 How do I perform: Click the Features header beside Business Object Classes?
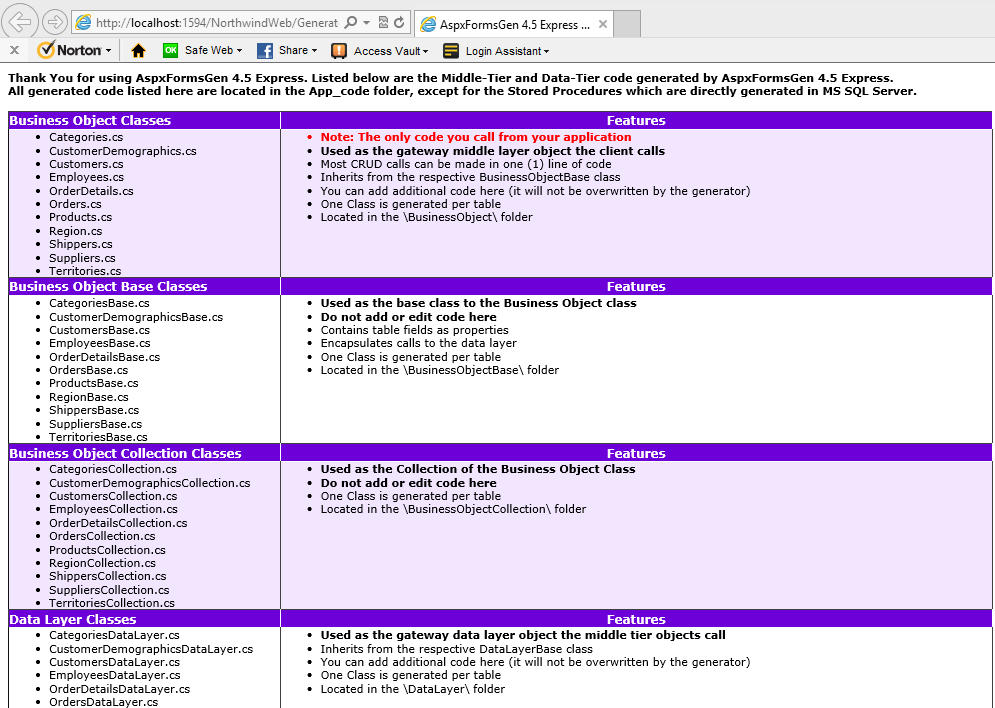pos(636,121)
